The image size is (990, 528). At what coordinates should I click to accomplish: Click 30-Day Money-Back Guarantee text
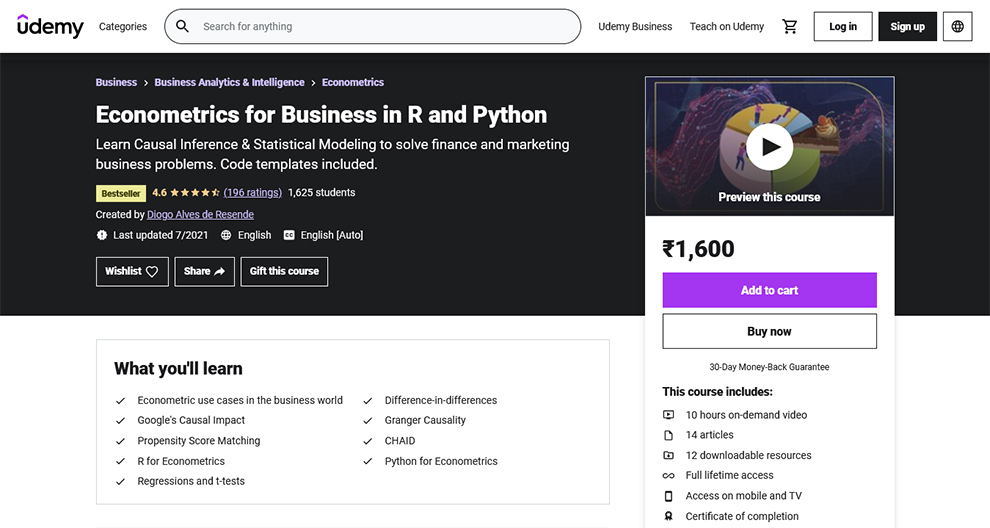pos(769,367)
